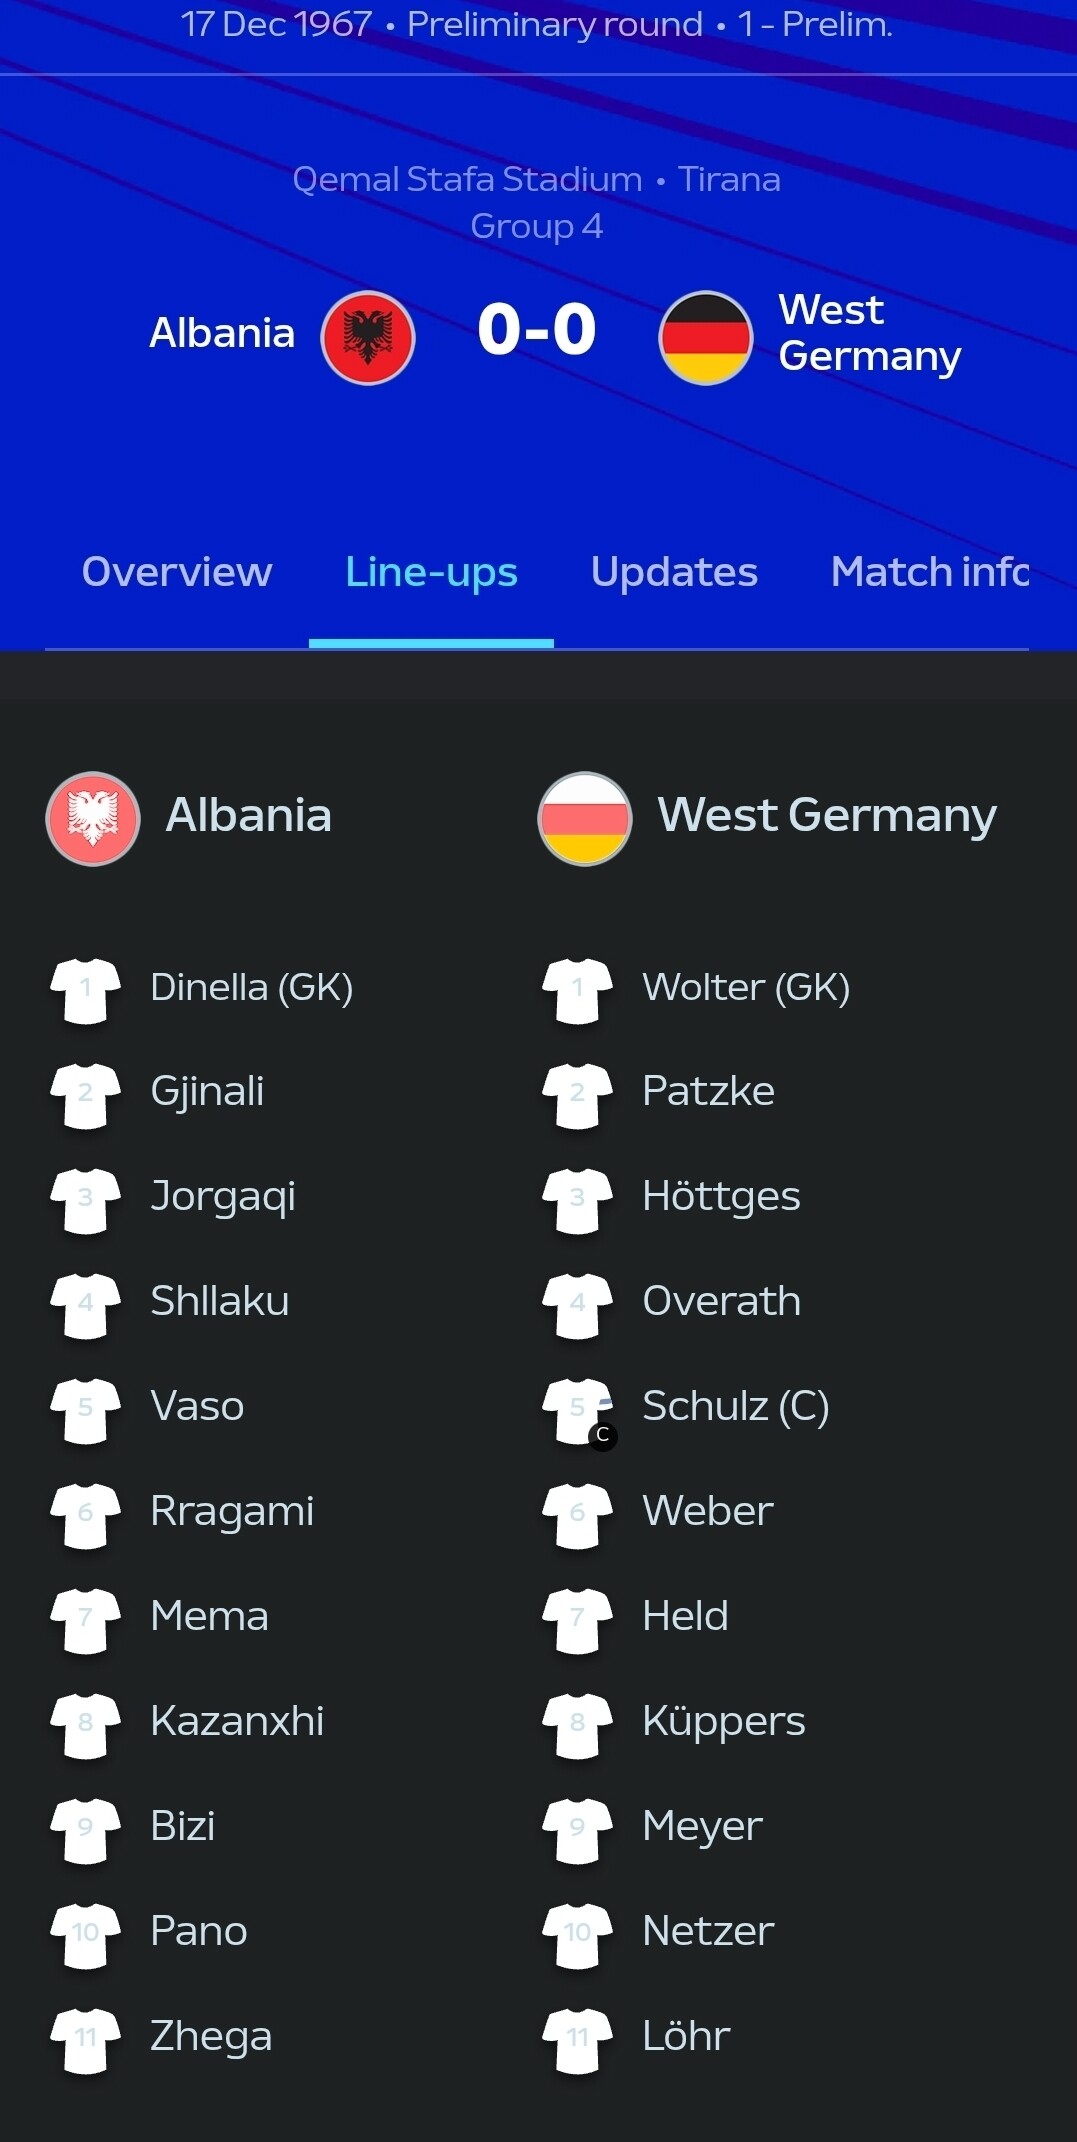Tap Dinella's number 1 shirt icon
Image resolution: width=1077 pixels, height=2142 pixels.
tap(86, 990)
